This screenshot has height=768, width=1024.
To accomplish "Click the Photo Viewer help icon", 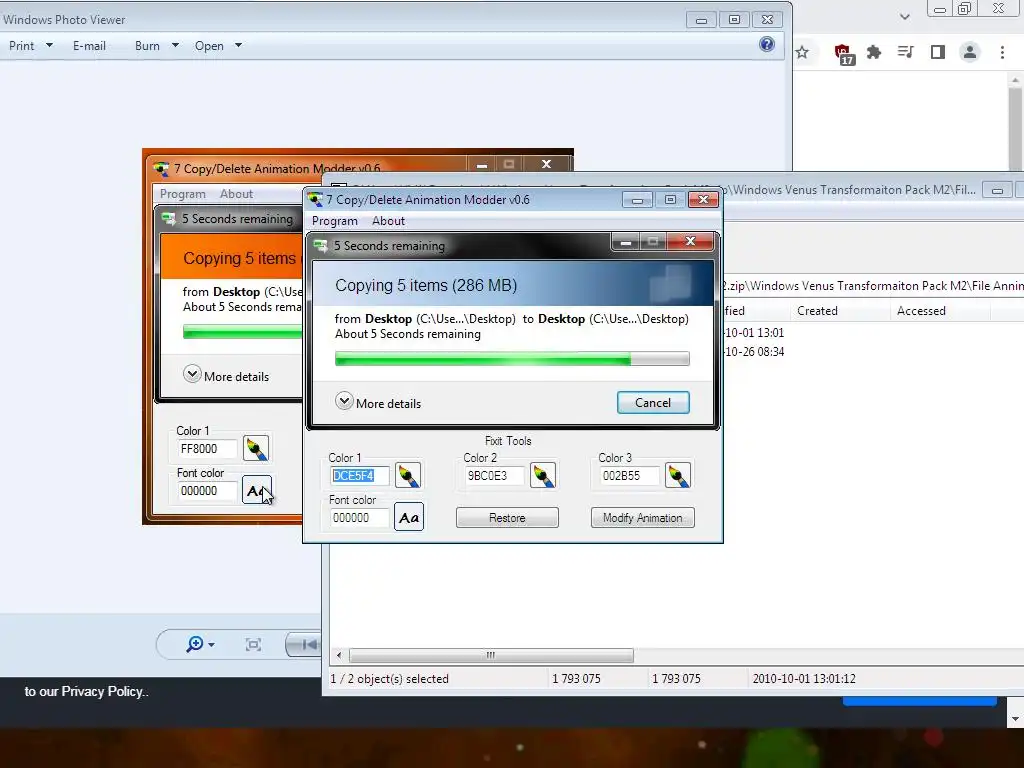I will tap(767, 44).
